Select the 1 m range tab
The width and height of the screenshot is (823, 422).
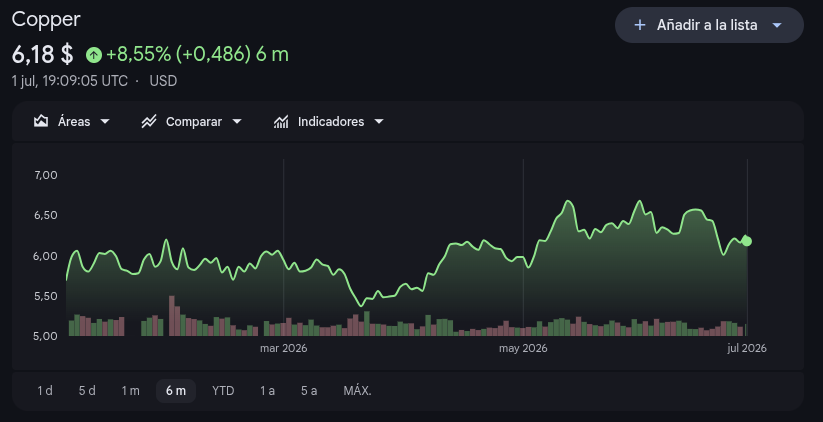tap(131, 391)
